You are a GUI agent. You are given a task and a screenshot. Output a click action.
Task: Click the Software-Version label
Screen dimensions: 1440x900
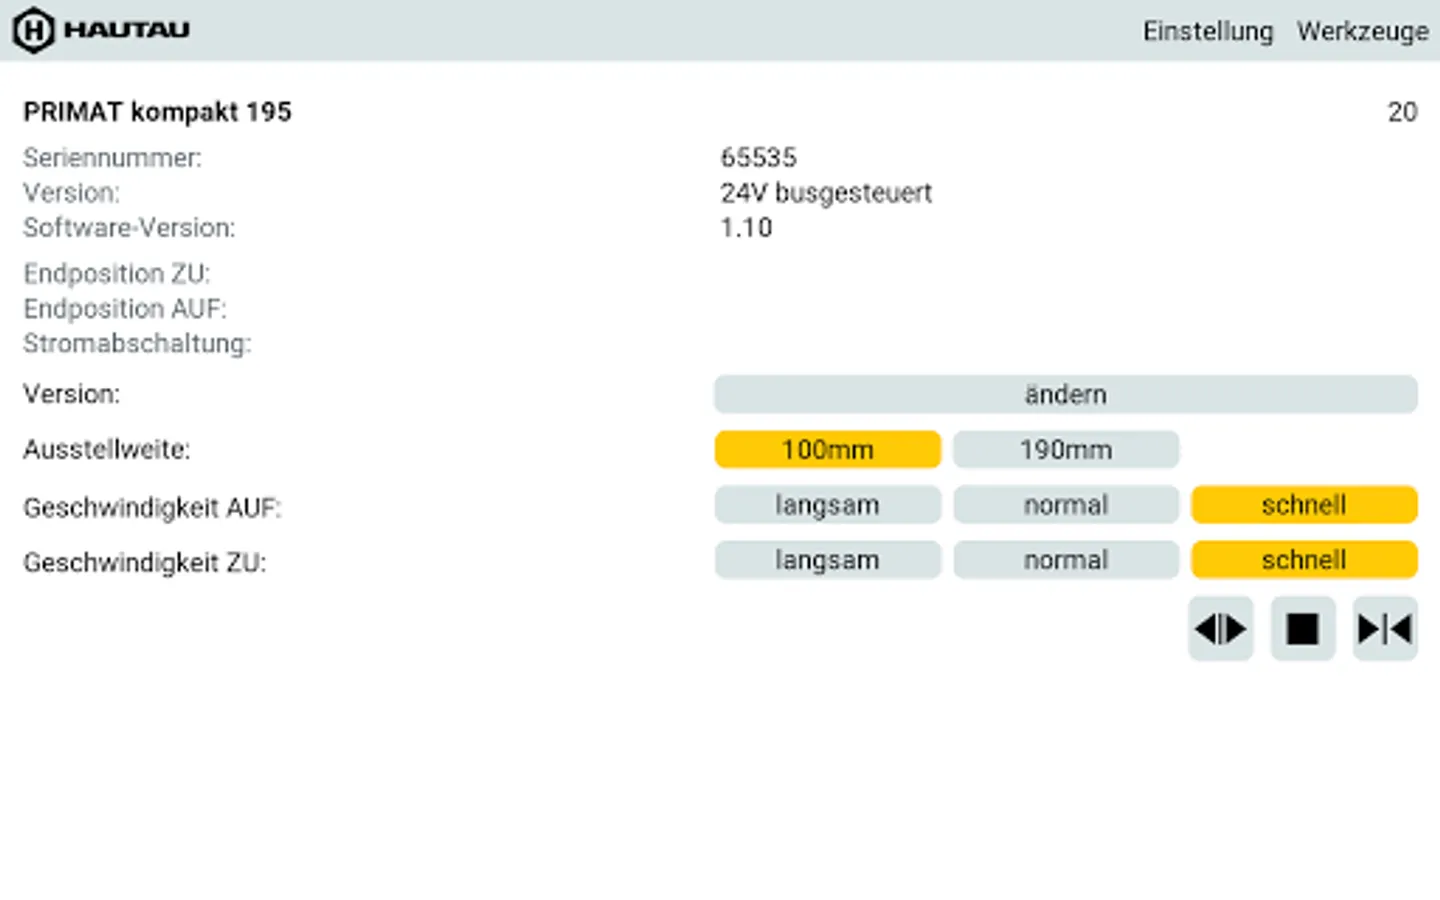129,228
